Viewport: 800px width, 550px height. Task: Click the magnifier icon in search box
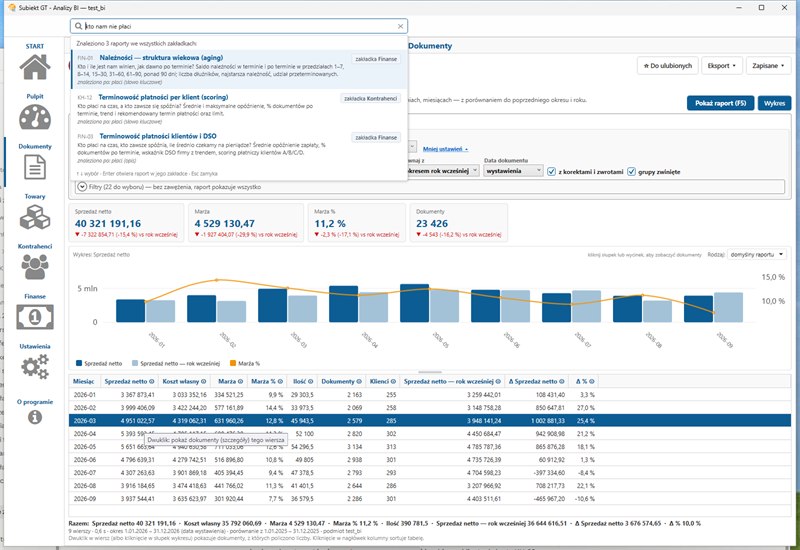pos(78,26)
